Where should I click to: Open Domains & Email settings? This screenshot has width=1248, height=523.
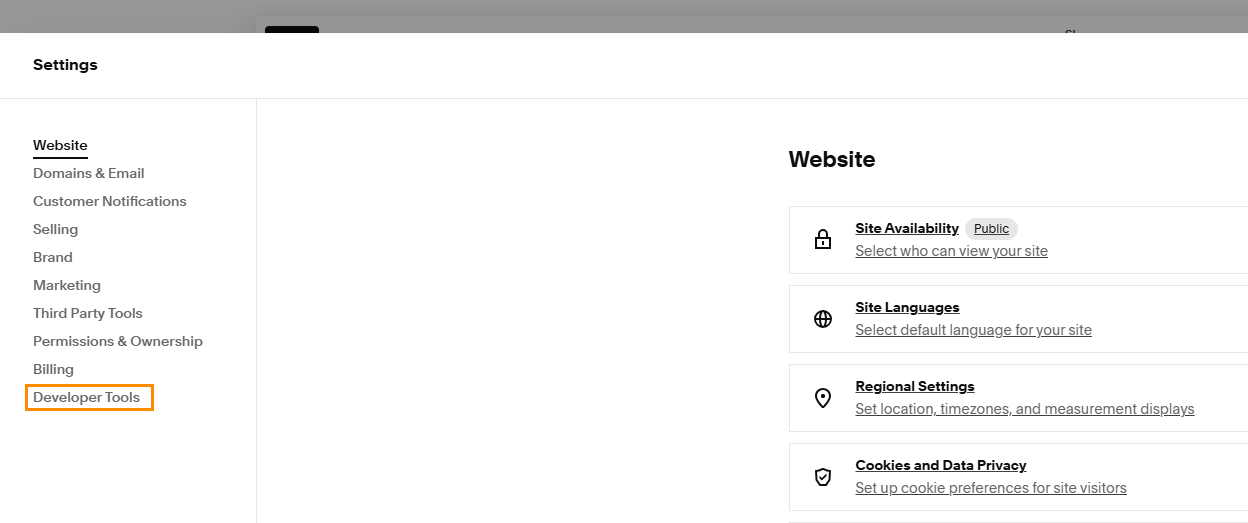point(89,173)
